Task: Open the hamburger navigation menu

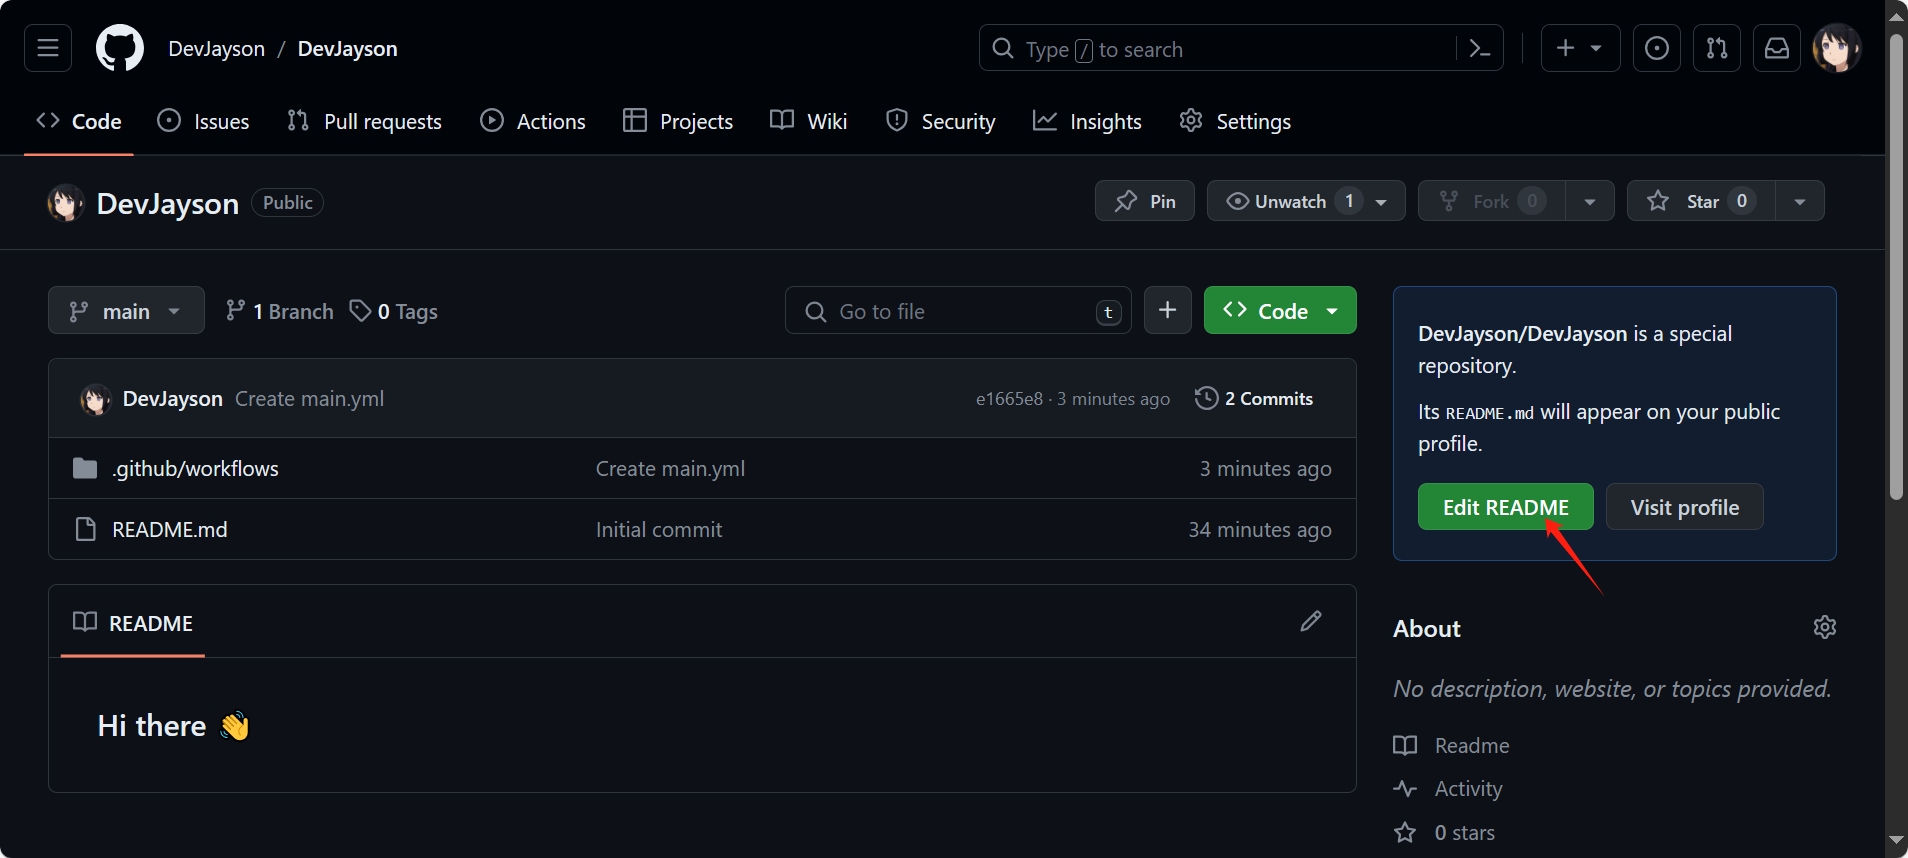Action: pos(48,48)
